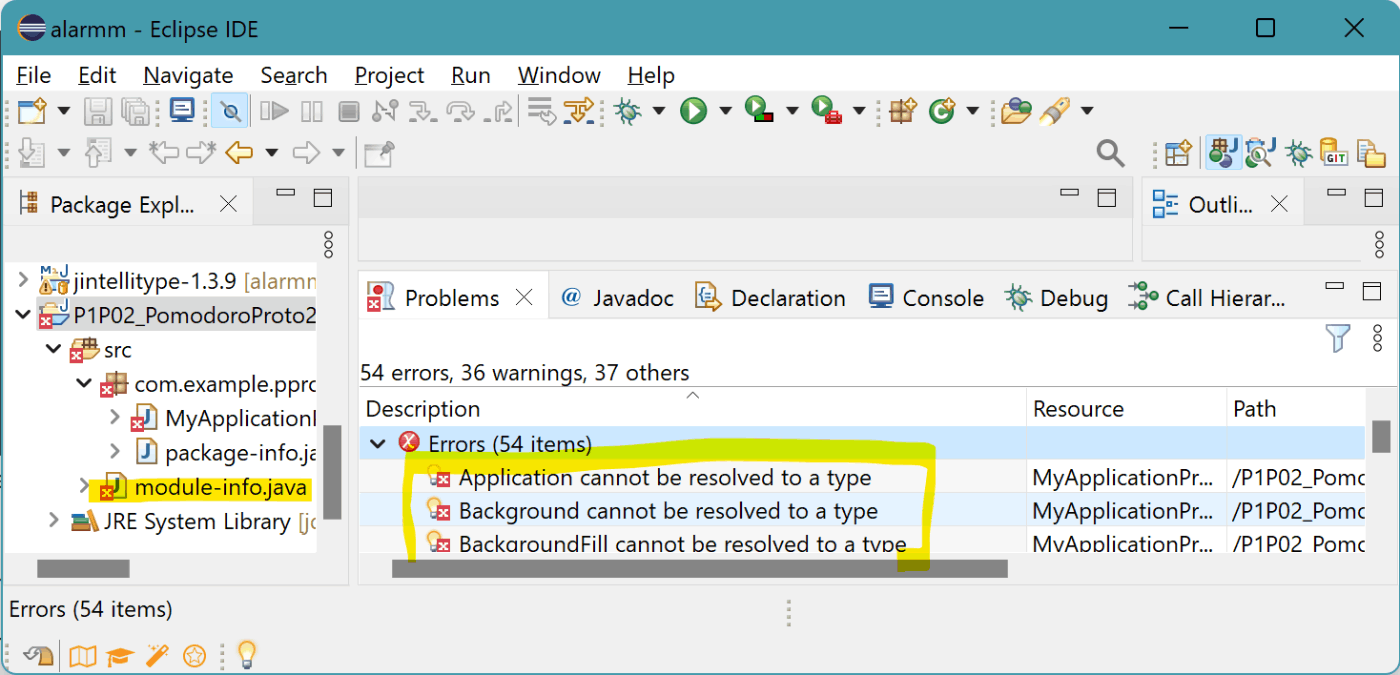This screenshot has height=675, width=1400.
Task: Click the Suspend debug icon
Action: click(312, 110)
